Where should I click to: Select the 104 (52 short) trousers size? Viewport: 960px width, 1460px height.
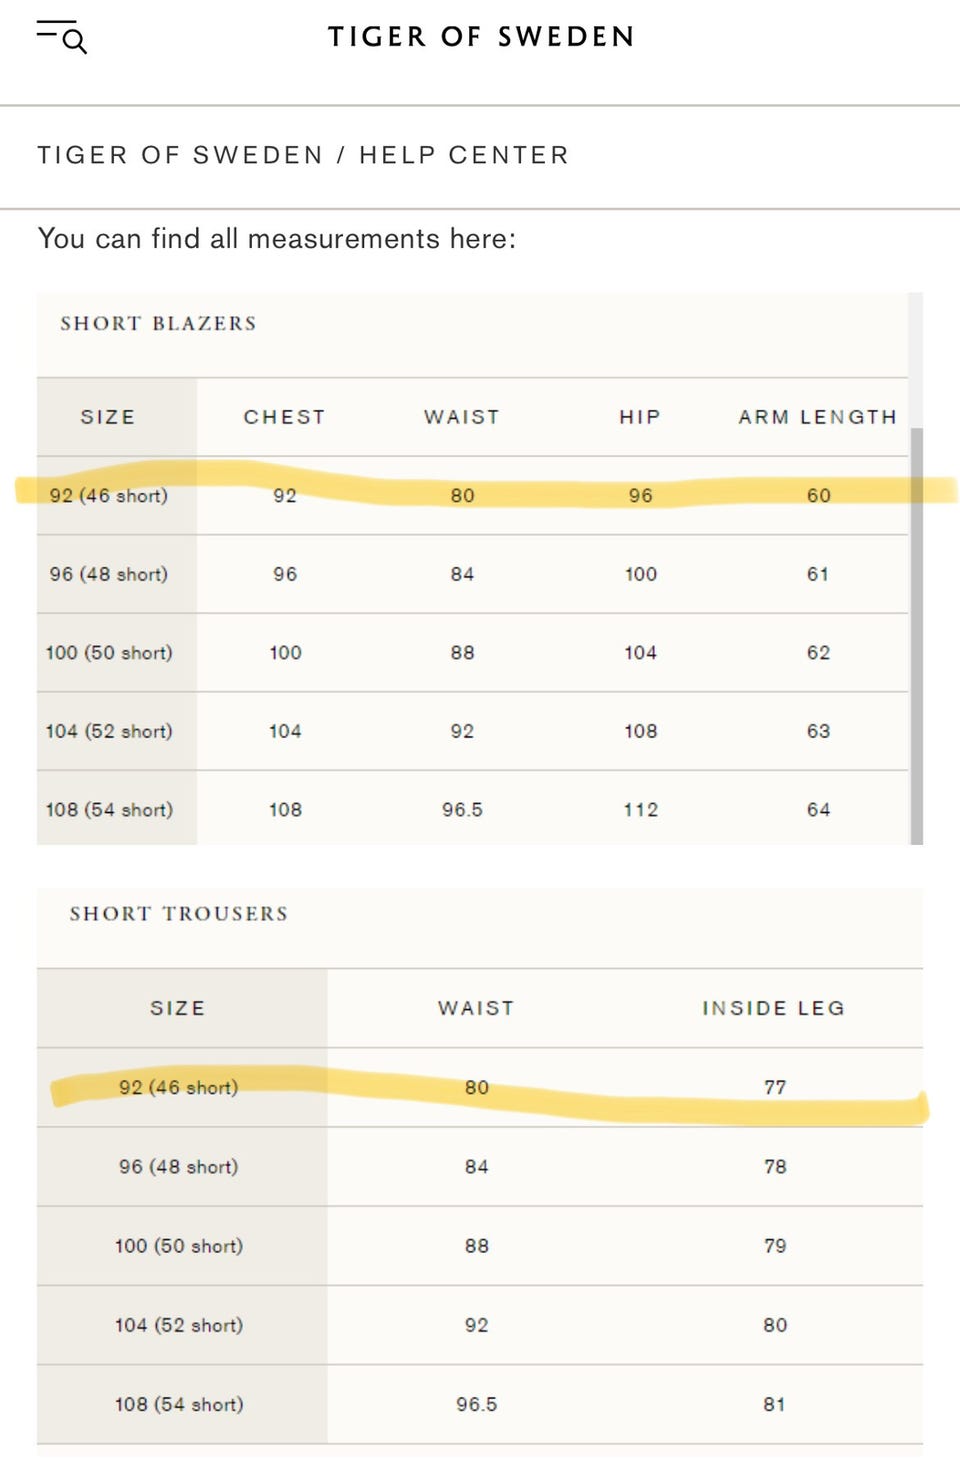pyautogui.click(x=179, y=1325)
